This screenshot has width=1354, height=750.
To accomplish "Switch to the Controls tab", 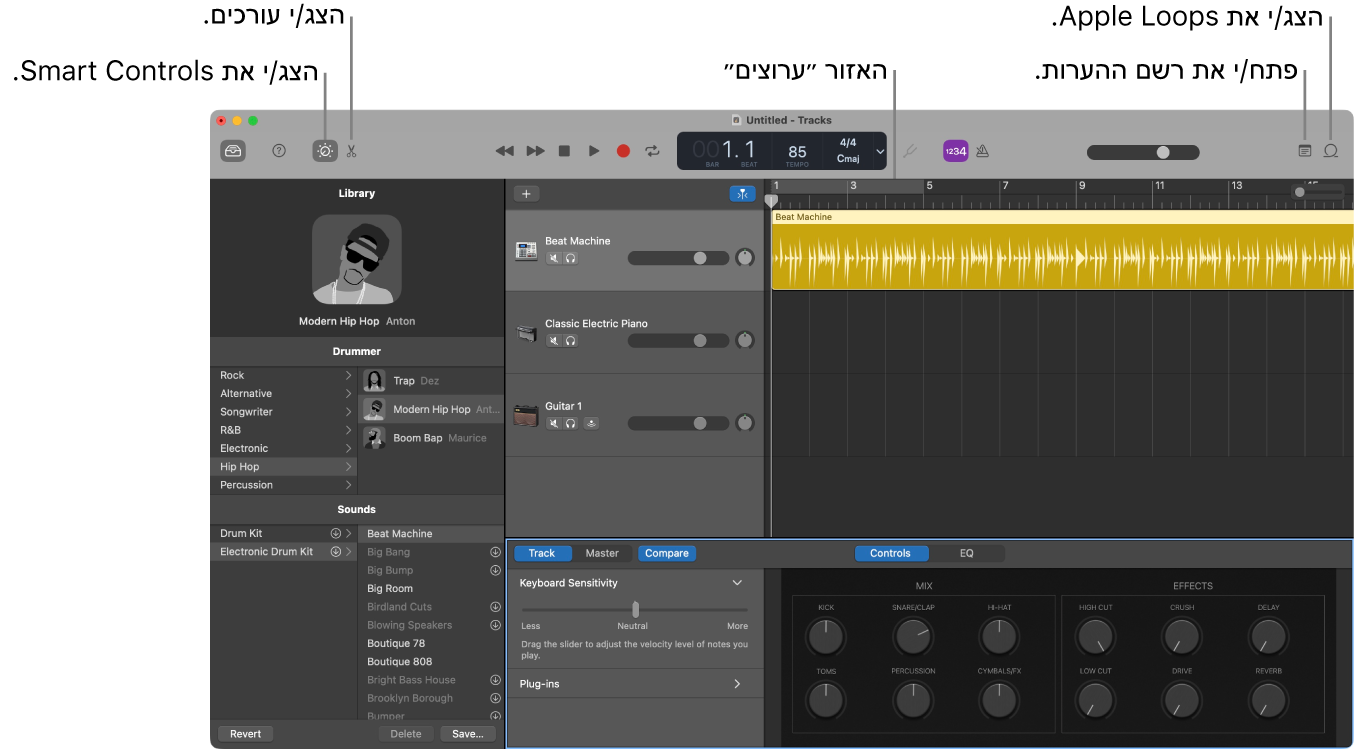I will click(890, 553).
